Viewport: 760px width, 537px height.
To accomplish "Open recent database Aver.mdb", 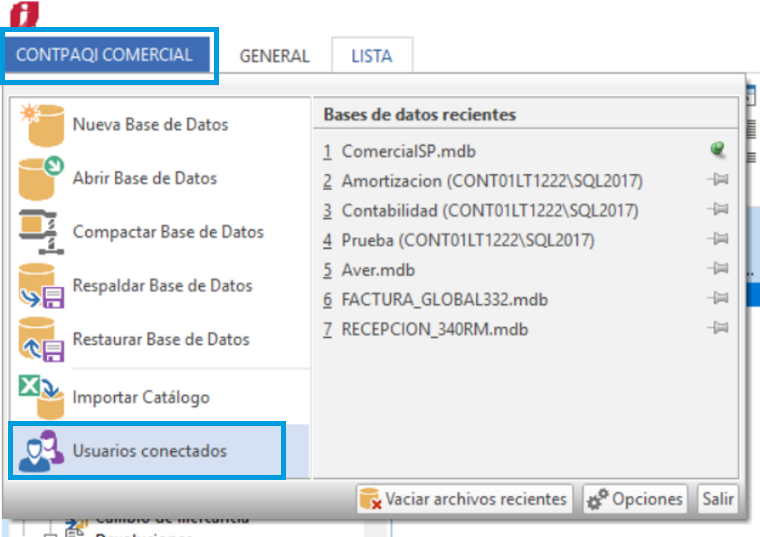I will (378, 270).
